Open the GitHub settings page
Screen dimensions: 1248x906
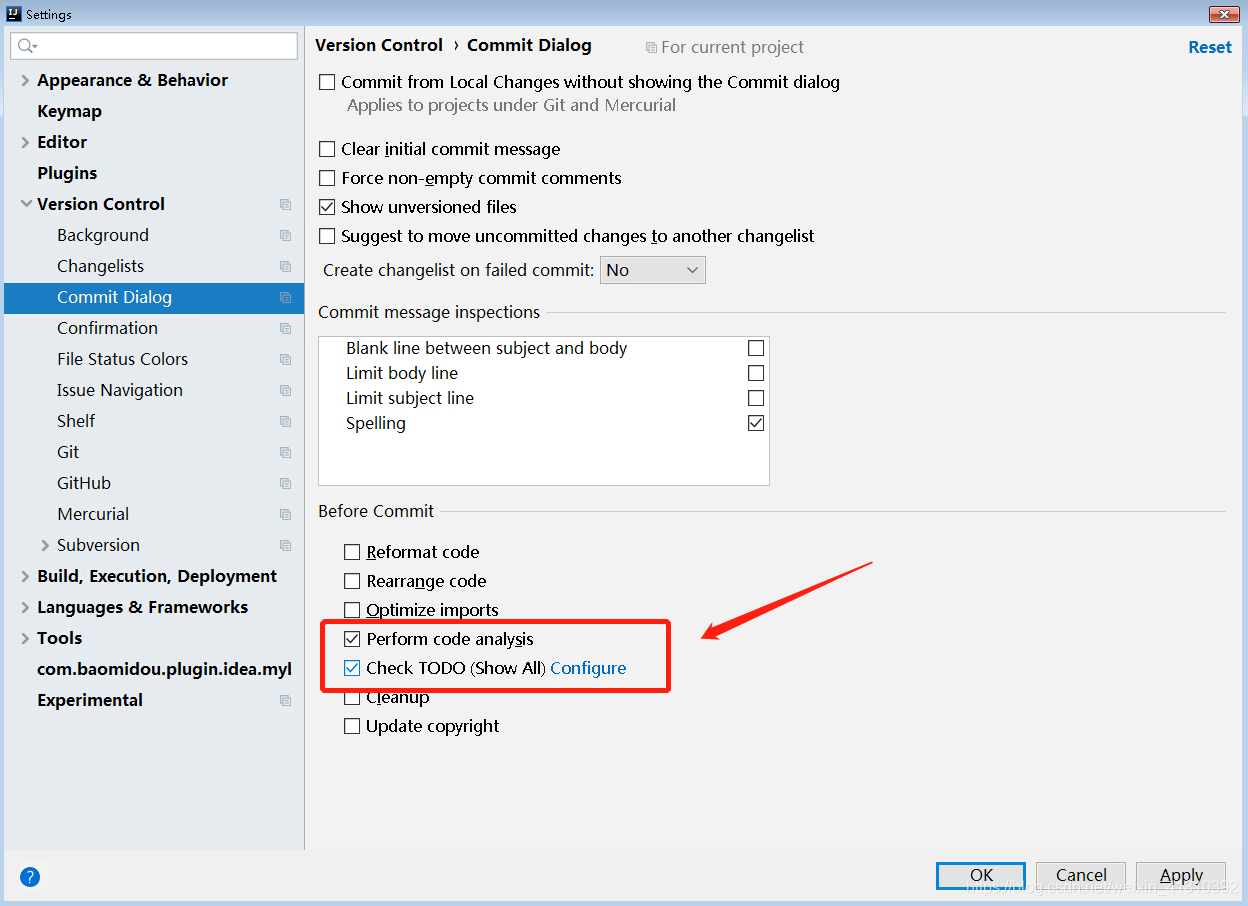point(82,483)
